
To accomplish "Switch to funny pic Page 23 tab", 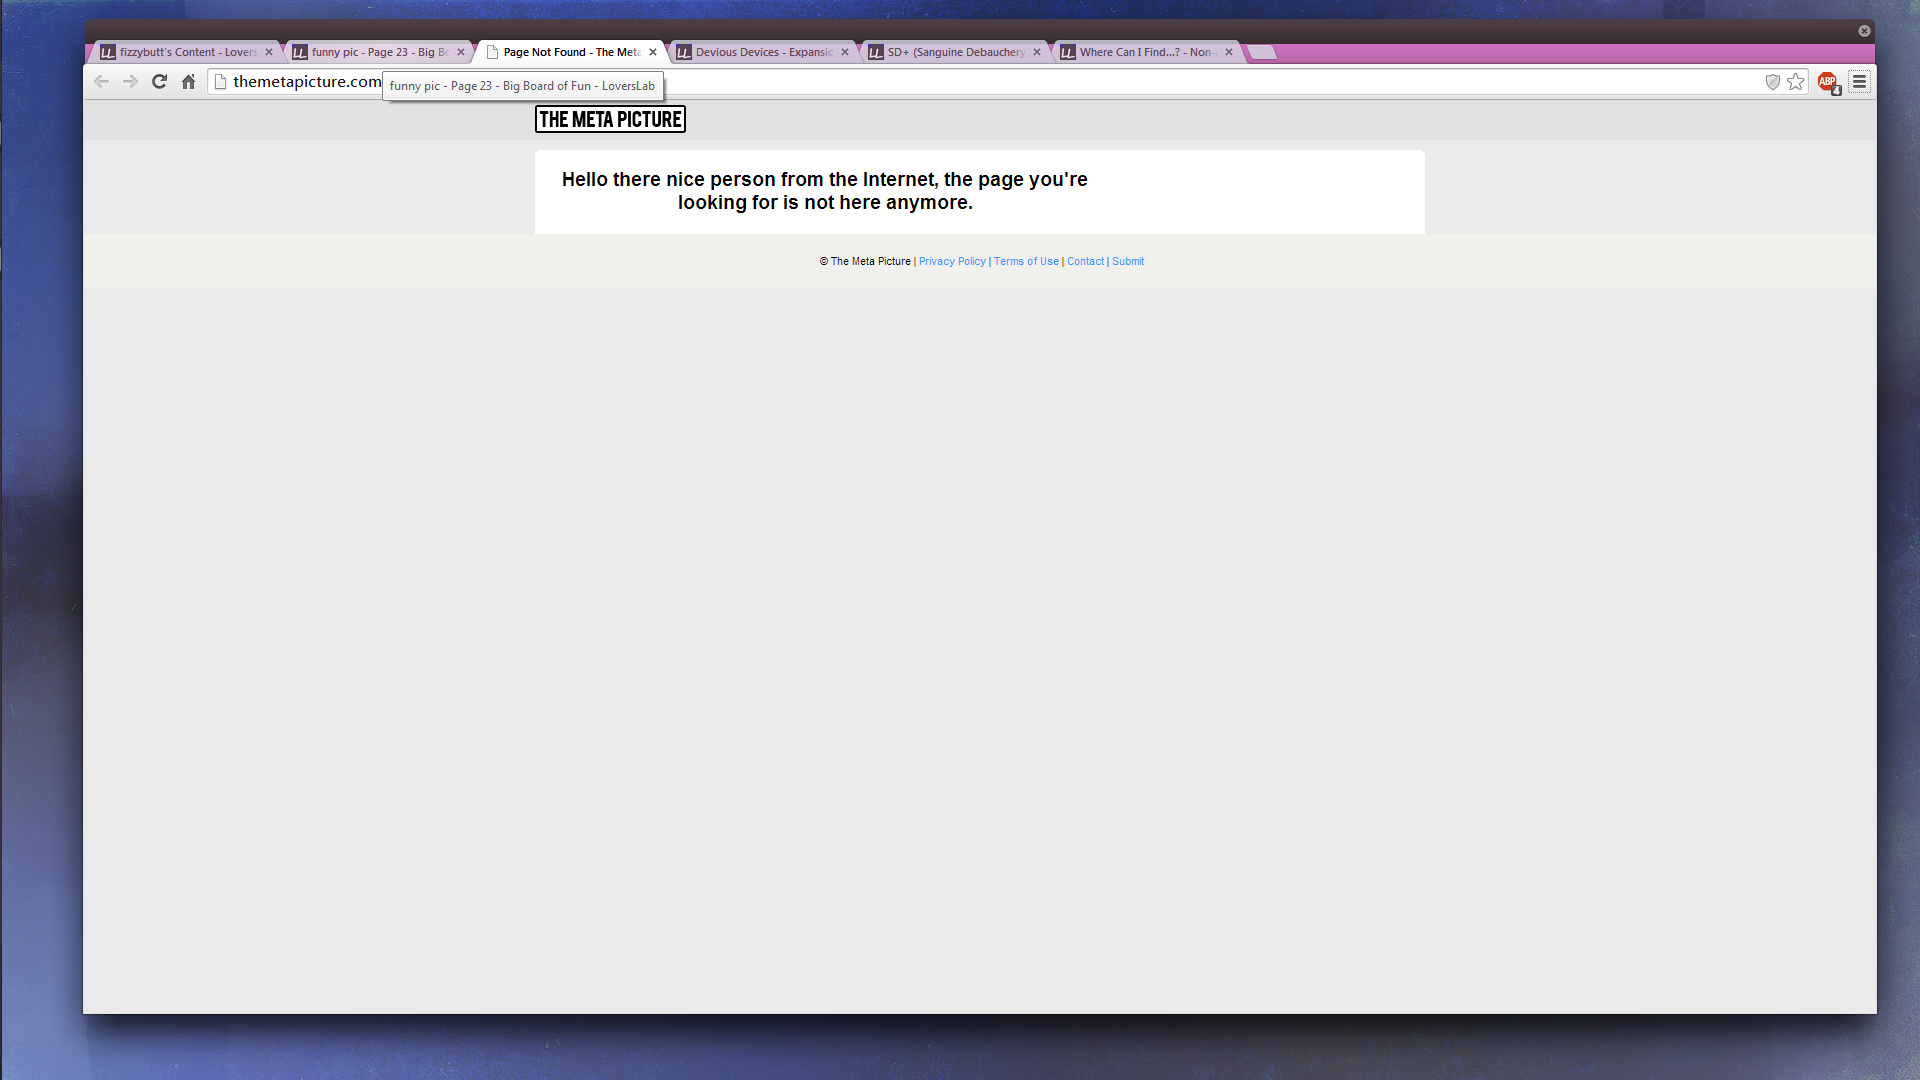I will point(379,52).
